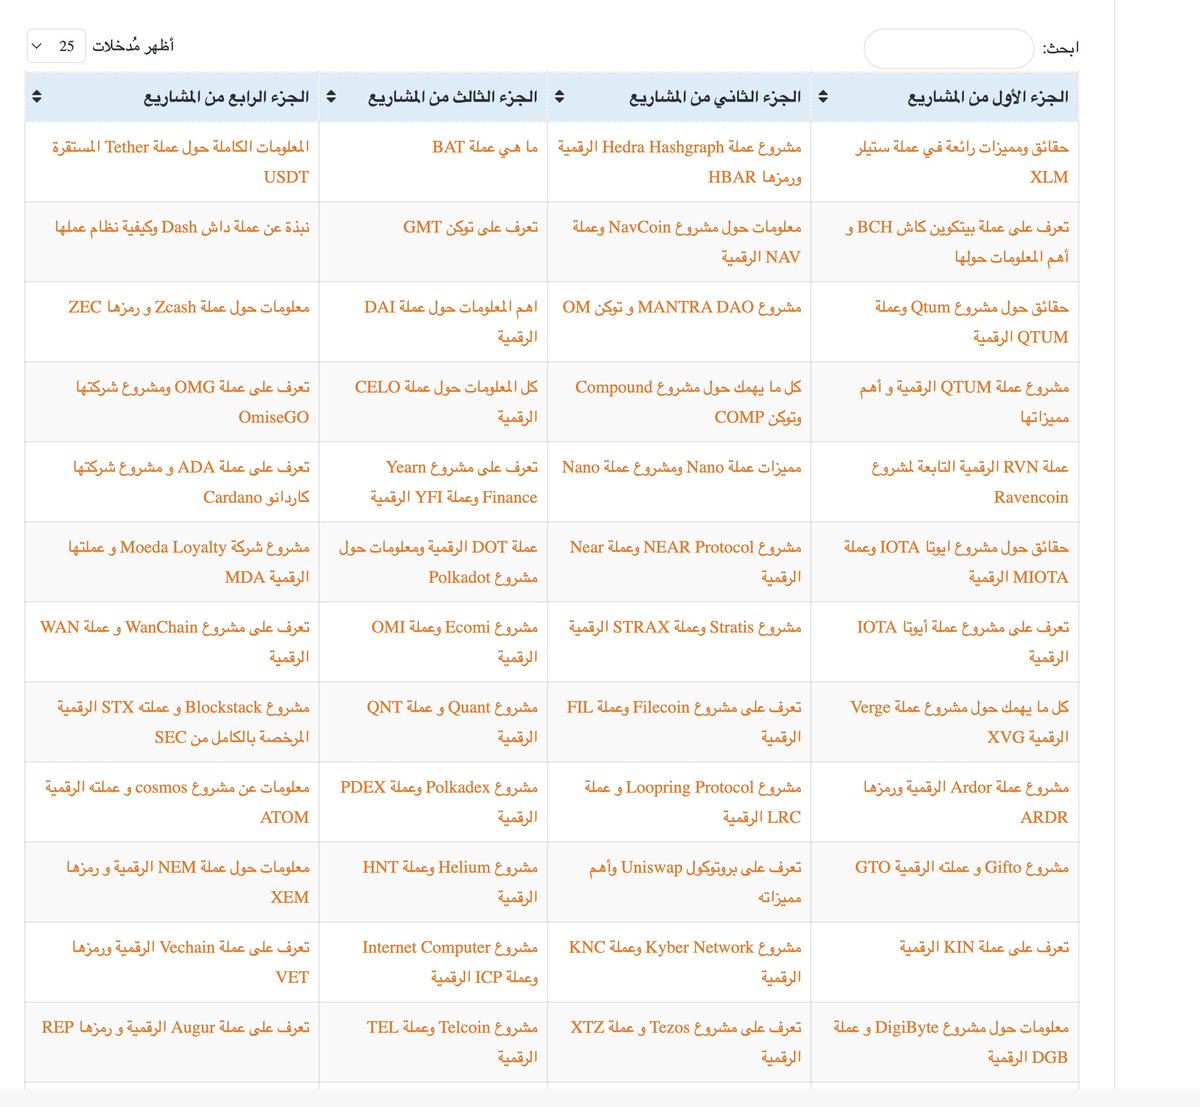Open the DOT Polkadot article link

coord(438,562)
